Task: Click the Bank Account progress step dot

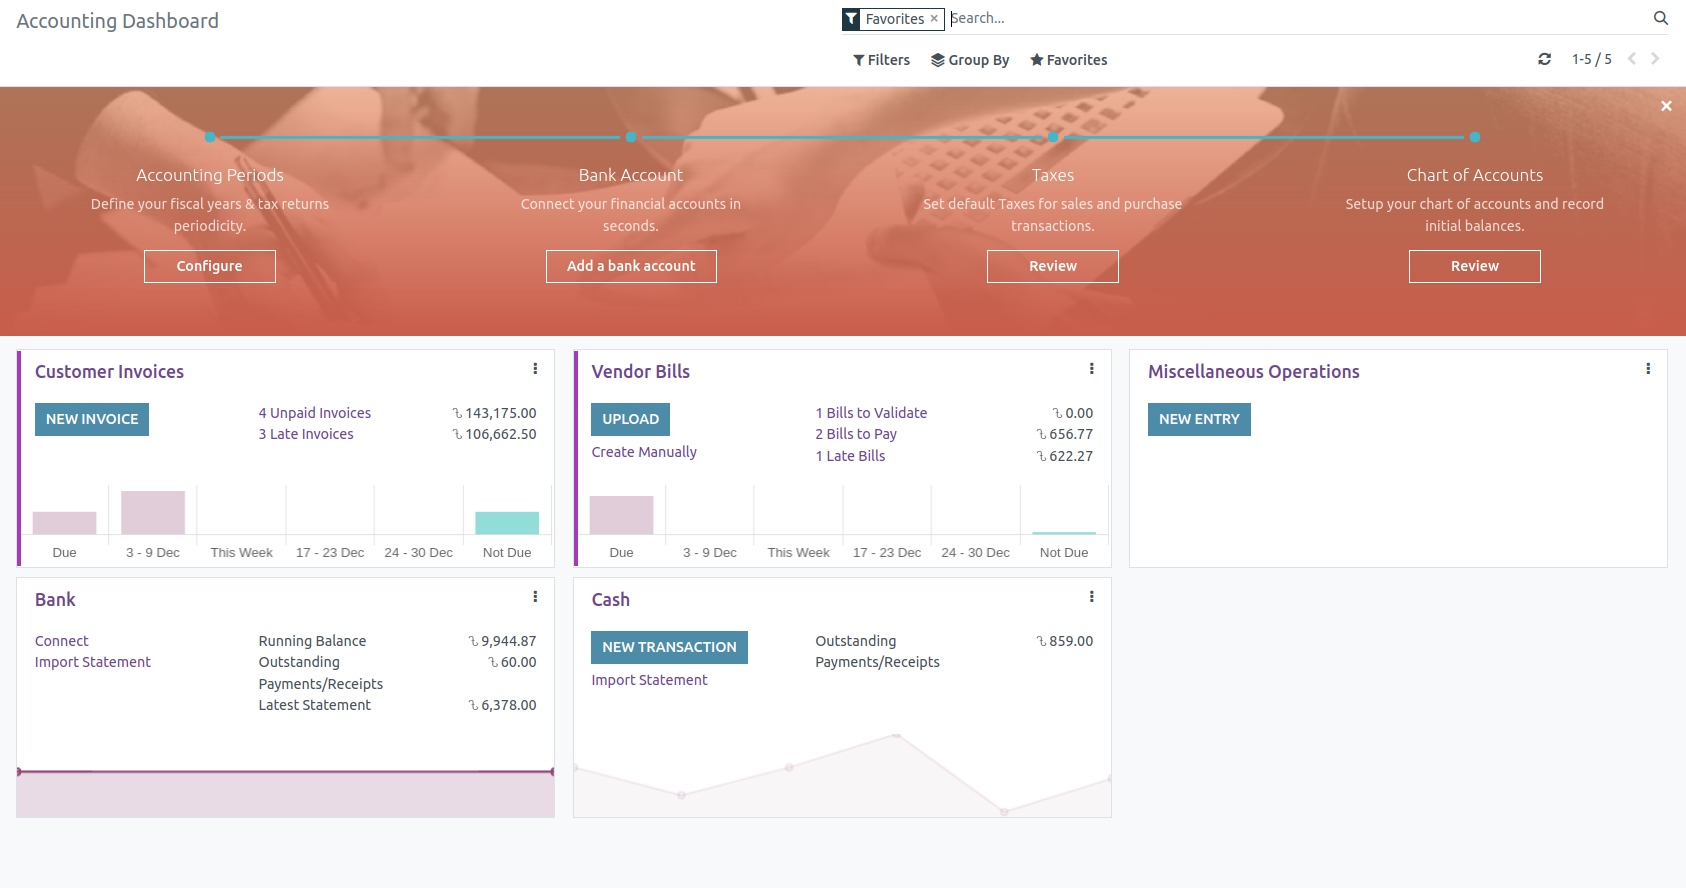Action: point(631,137)
